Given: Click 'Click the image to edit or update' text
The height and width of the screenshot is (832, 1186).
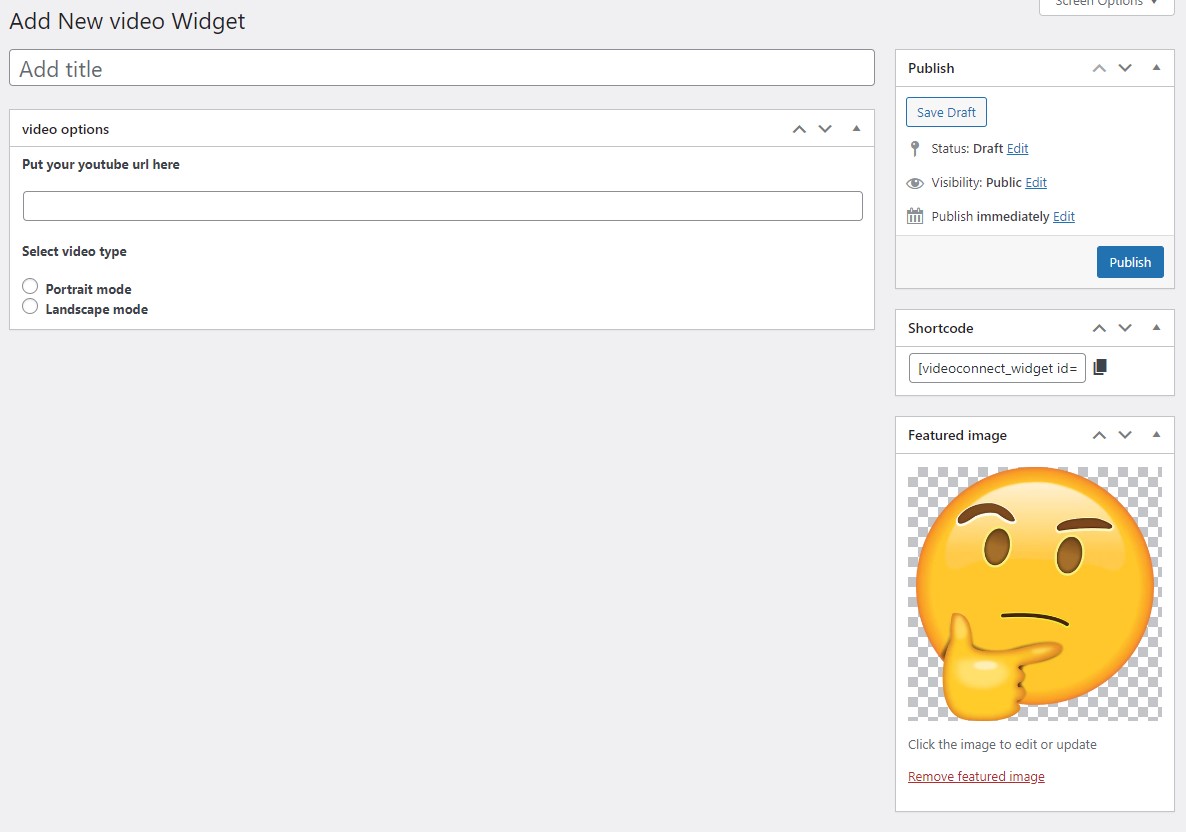Looking at the screenshot, I should point(1002,744).
